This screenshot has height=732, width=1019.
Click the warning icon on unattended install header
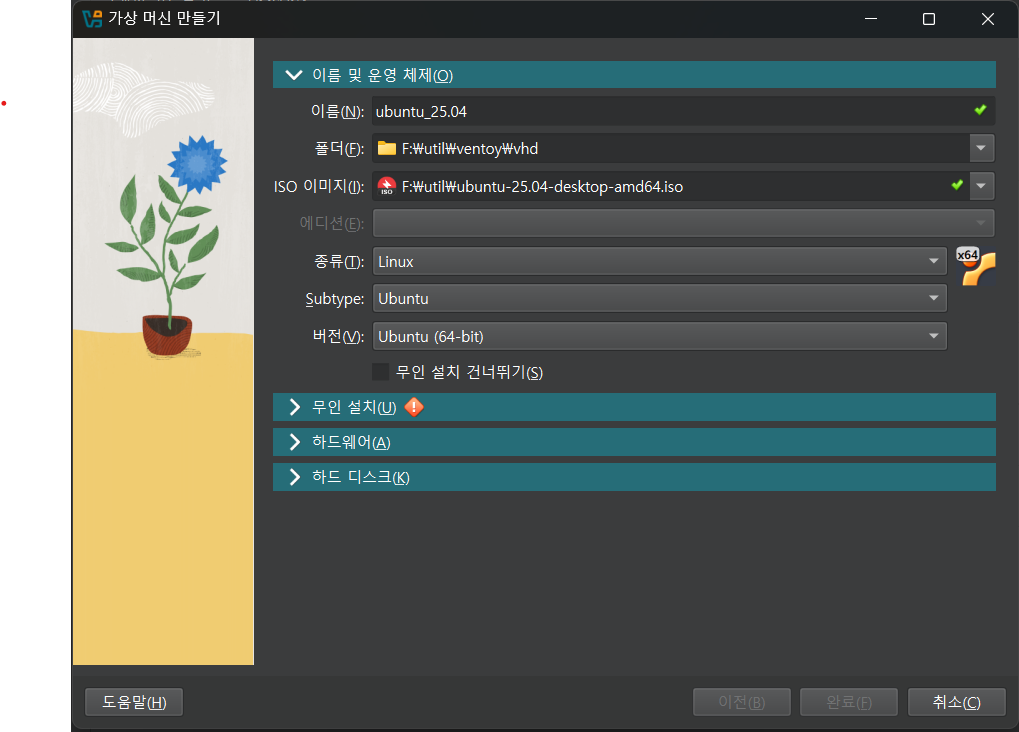click(414, 407)
